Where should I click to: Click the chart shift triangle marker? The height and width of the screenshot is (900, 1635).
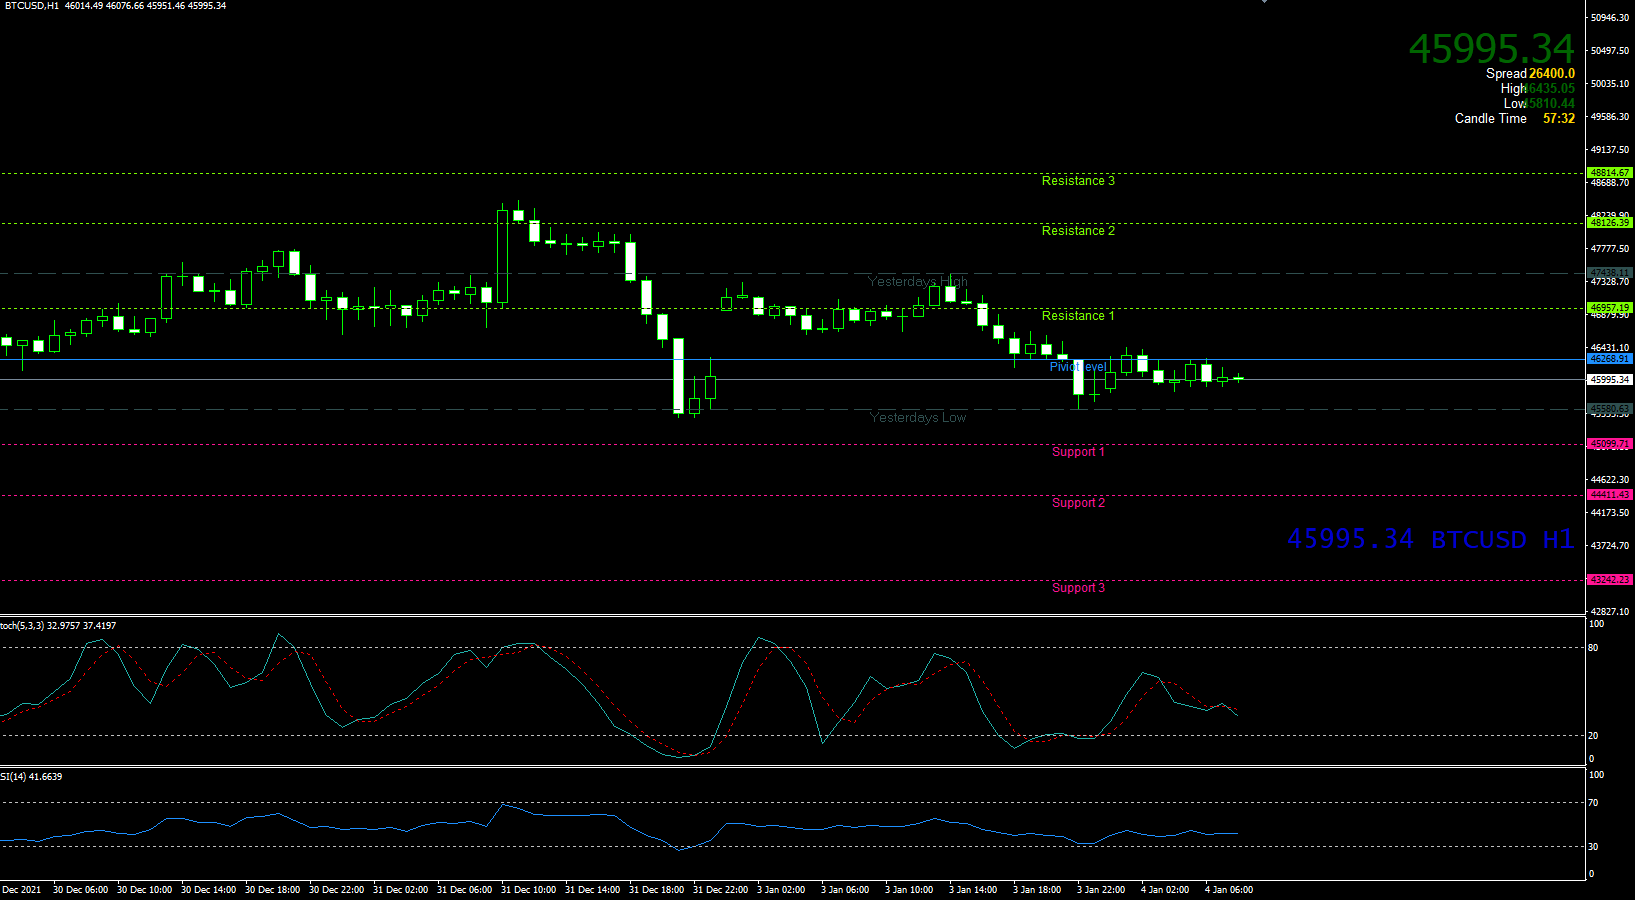[1265, 2]
